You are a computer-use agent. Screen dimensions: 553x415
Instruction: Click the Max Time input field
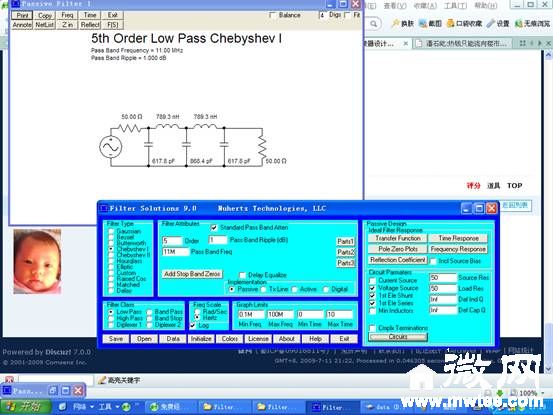pyautogui.click(x=339, y=315)
